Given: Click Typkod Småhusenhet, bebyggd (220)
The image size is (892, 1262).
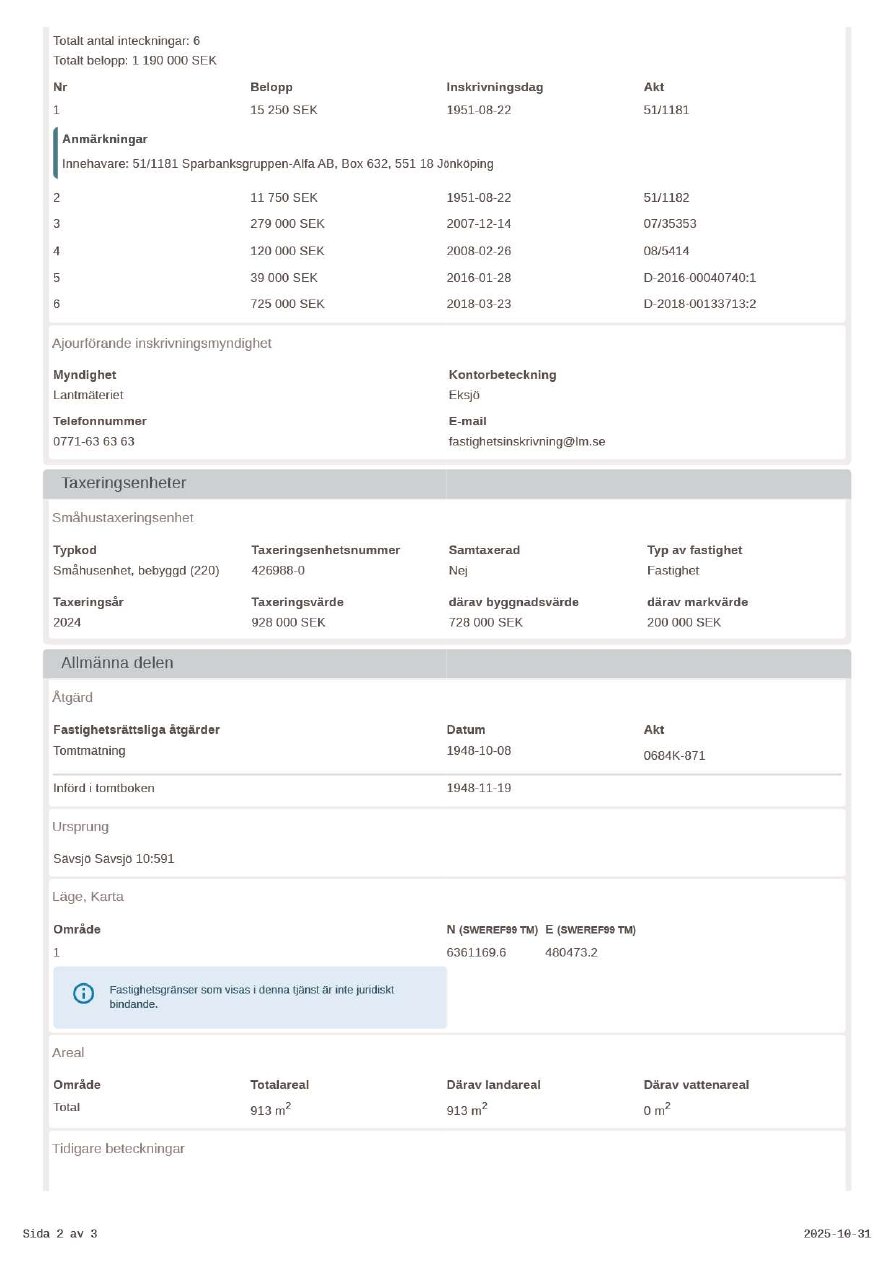Looking at the screenshot, I should click(136, 571).
